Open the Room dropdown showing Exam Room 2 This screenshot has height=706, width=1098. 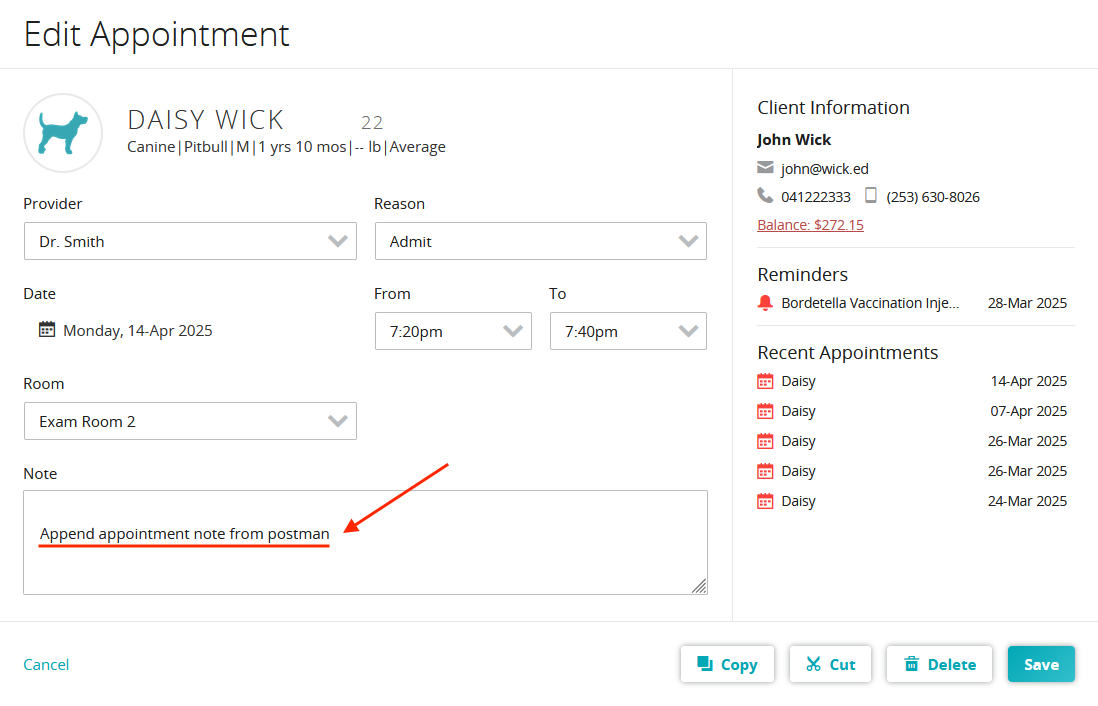[190, 421]
